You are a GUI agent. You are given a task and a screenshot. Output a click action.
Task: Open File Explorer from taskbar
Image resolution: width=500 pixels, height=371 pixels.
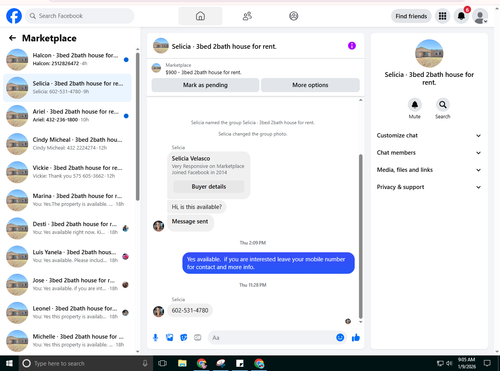tap(182, 363)
